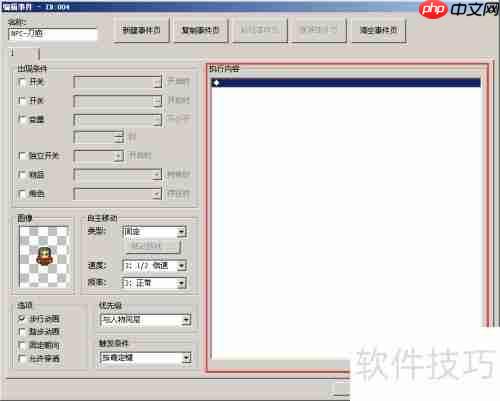Open the 触发条件 trigger dropdown

click(145, 358)
